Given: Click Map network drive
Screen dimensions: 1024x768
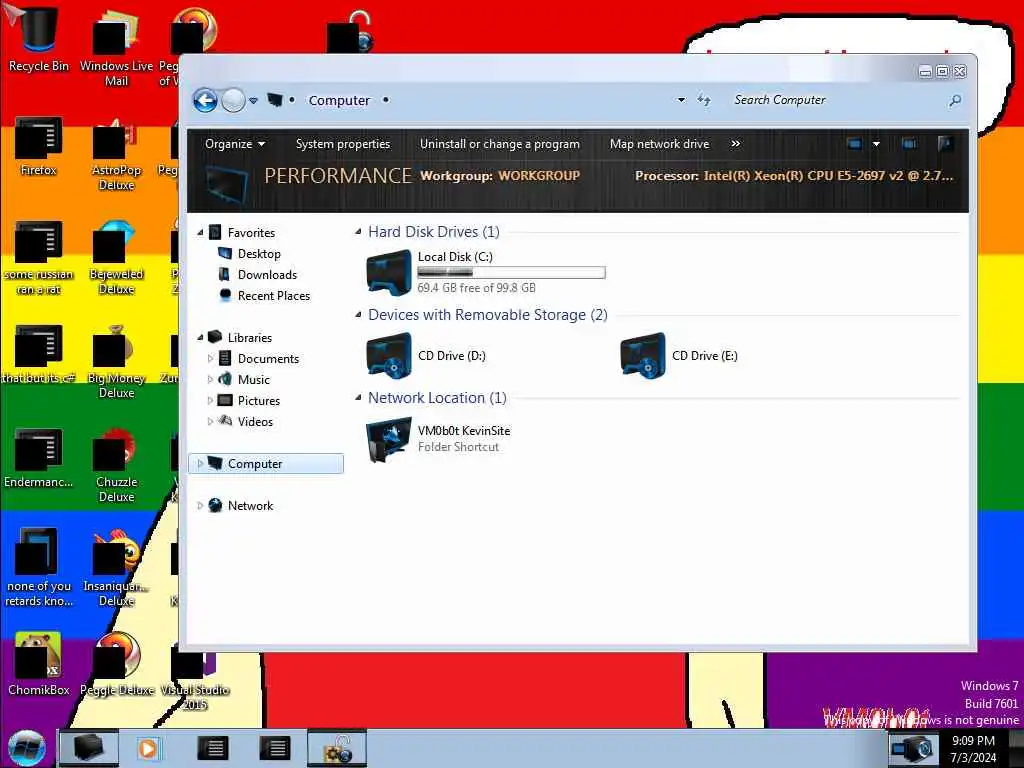Looking at the screenshot, I should click(659, 144).
